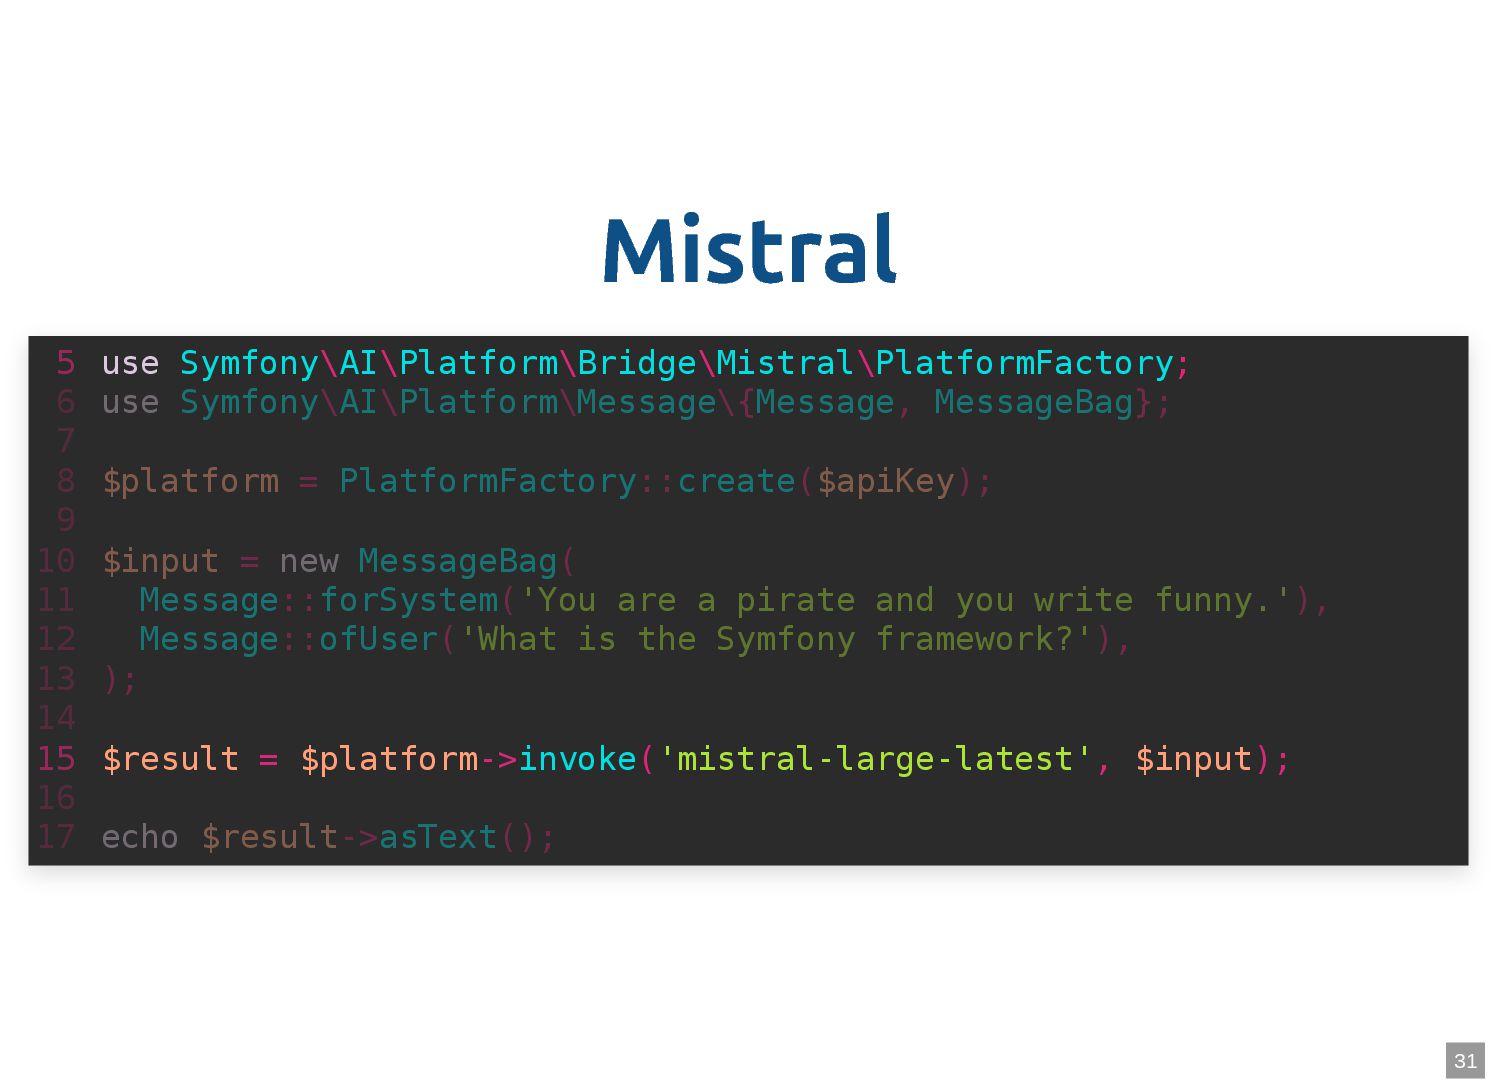Click the closing ');' on line 13
1498x1092 pixels.
(x=120, y=679)
